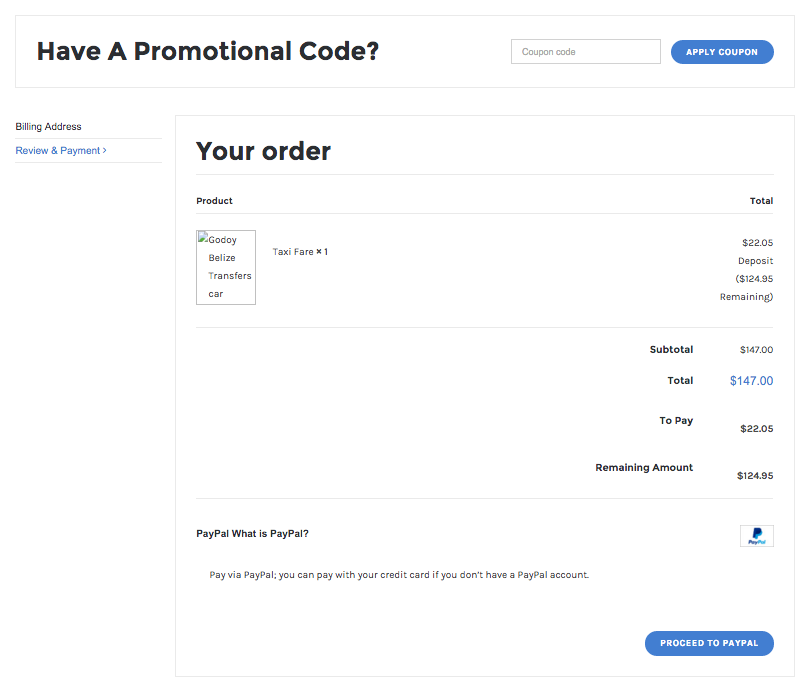
Task: Click the Taxi Fare product name
Action: 293,252
